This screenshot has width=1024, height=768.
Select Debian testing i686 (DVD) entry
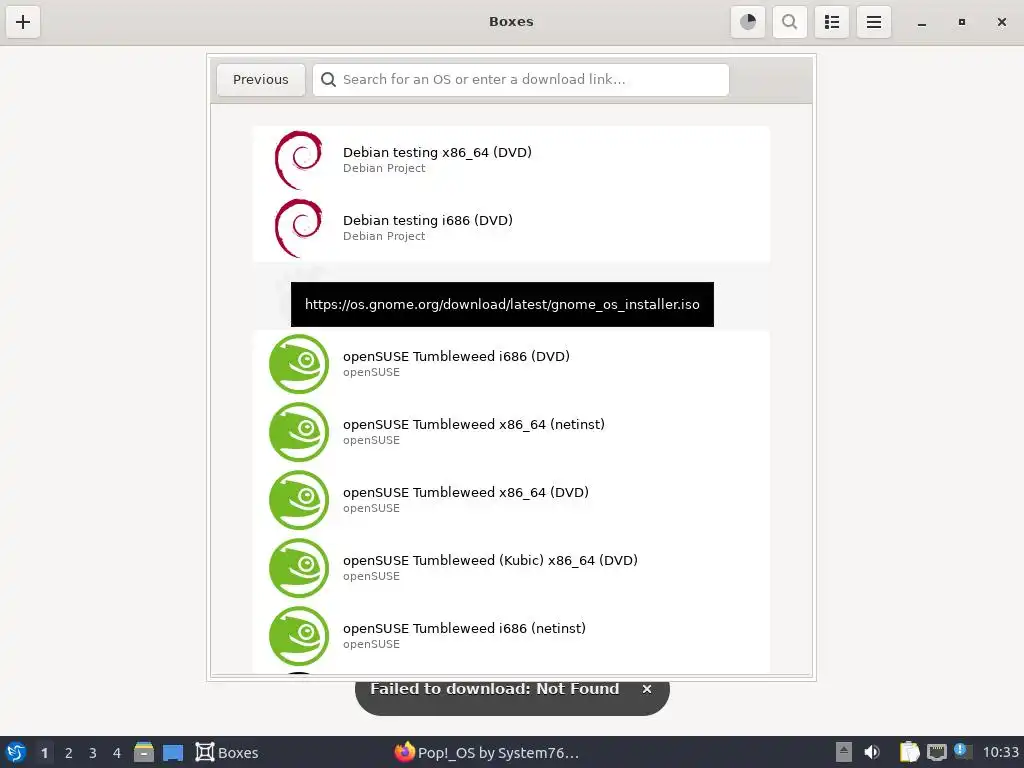(511, 228)
